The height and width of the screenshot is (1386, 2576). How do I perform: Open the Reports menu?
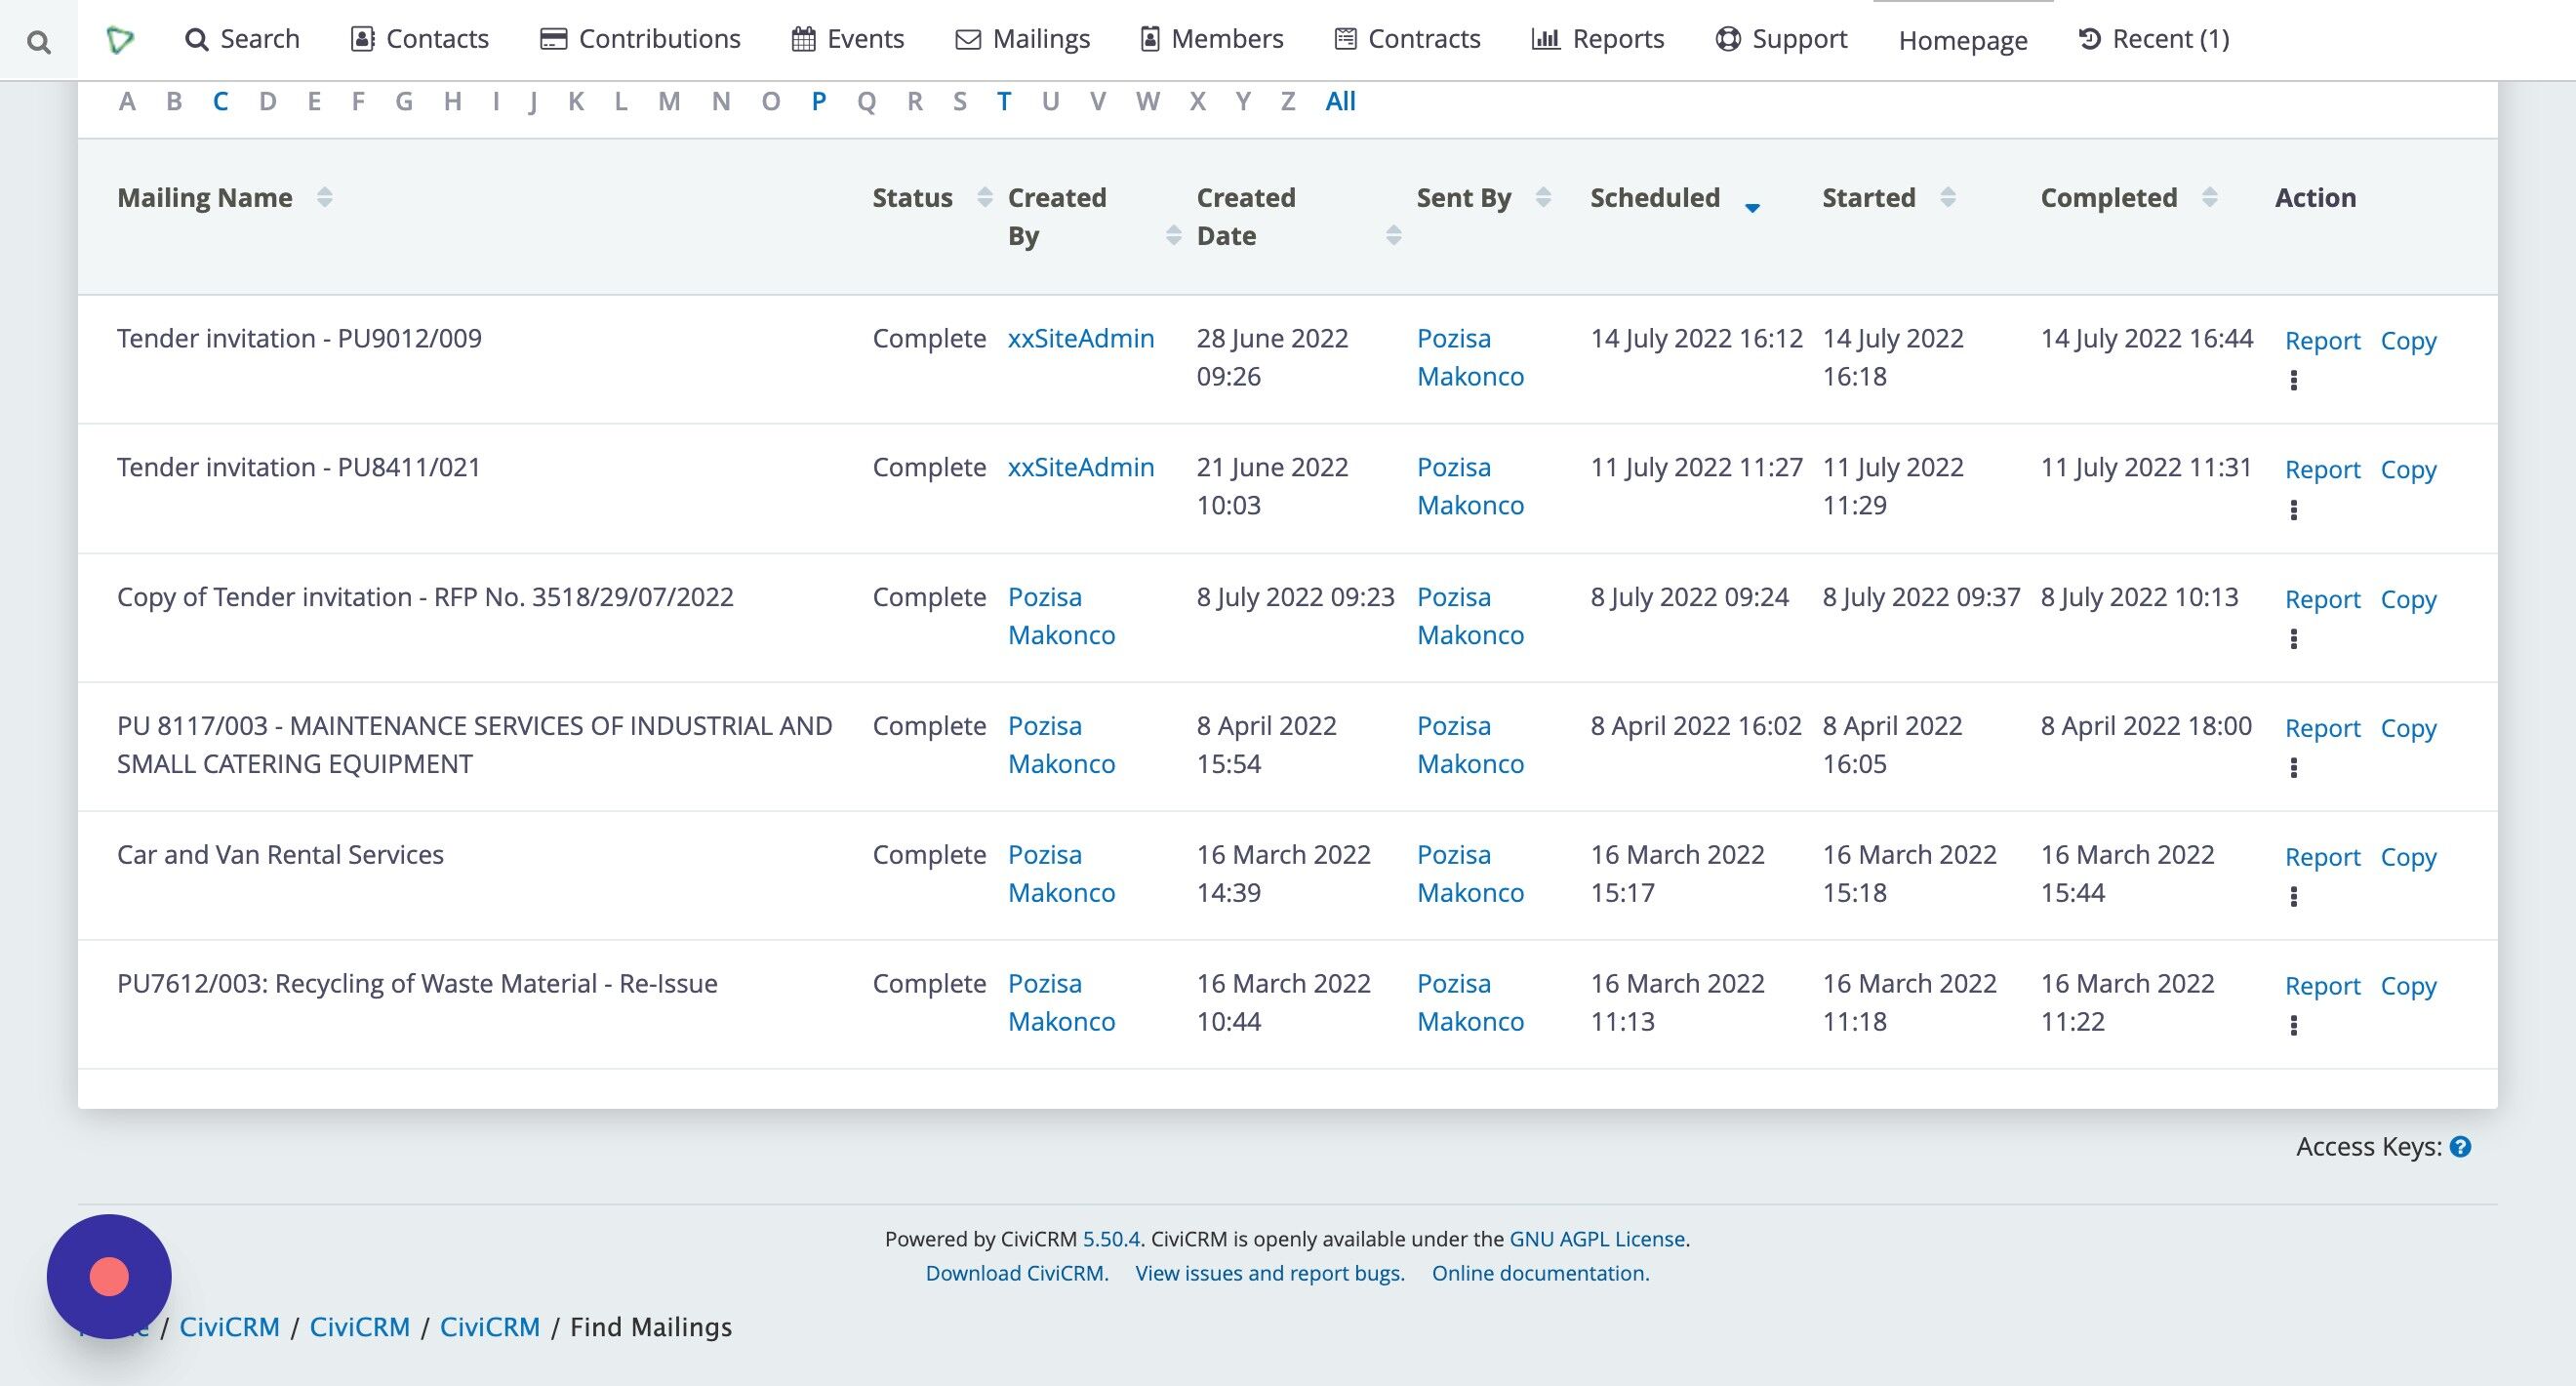[x=1598, y=39]
